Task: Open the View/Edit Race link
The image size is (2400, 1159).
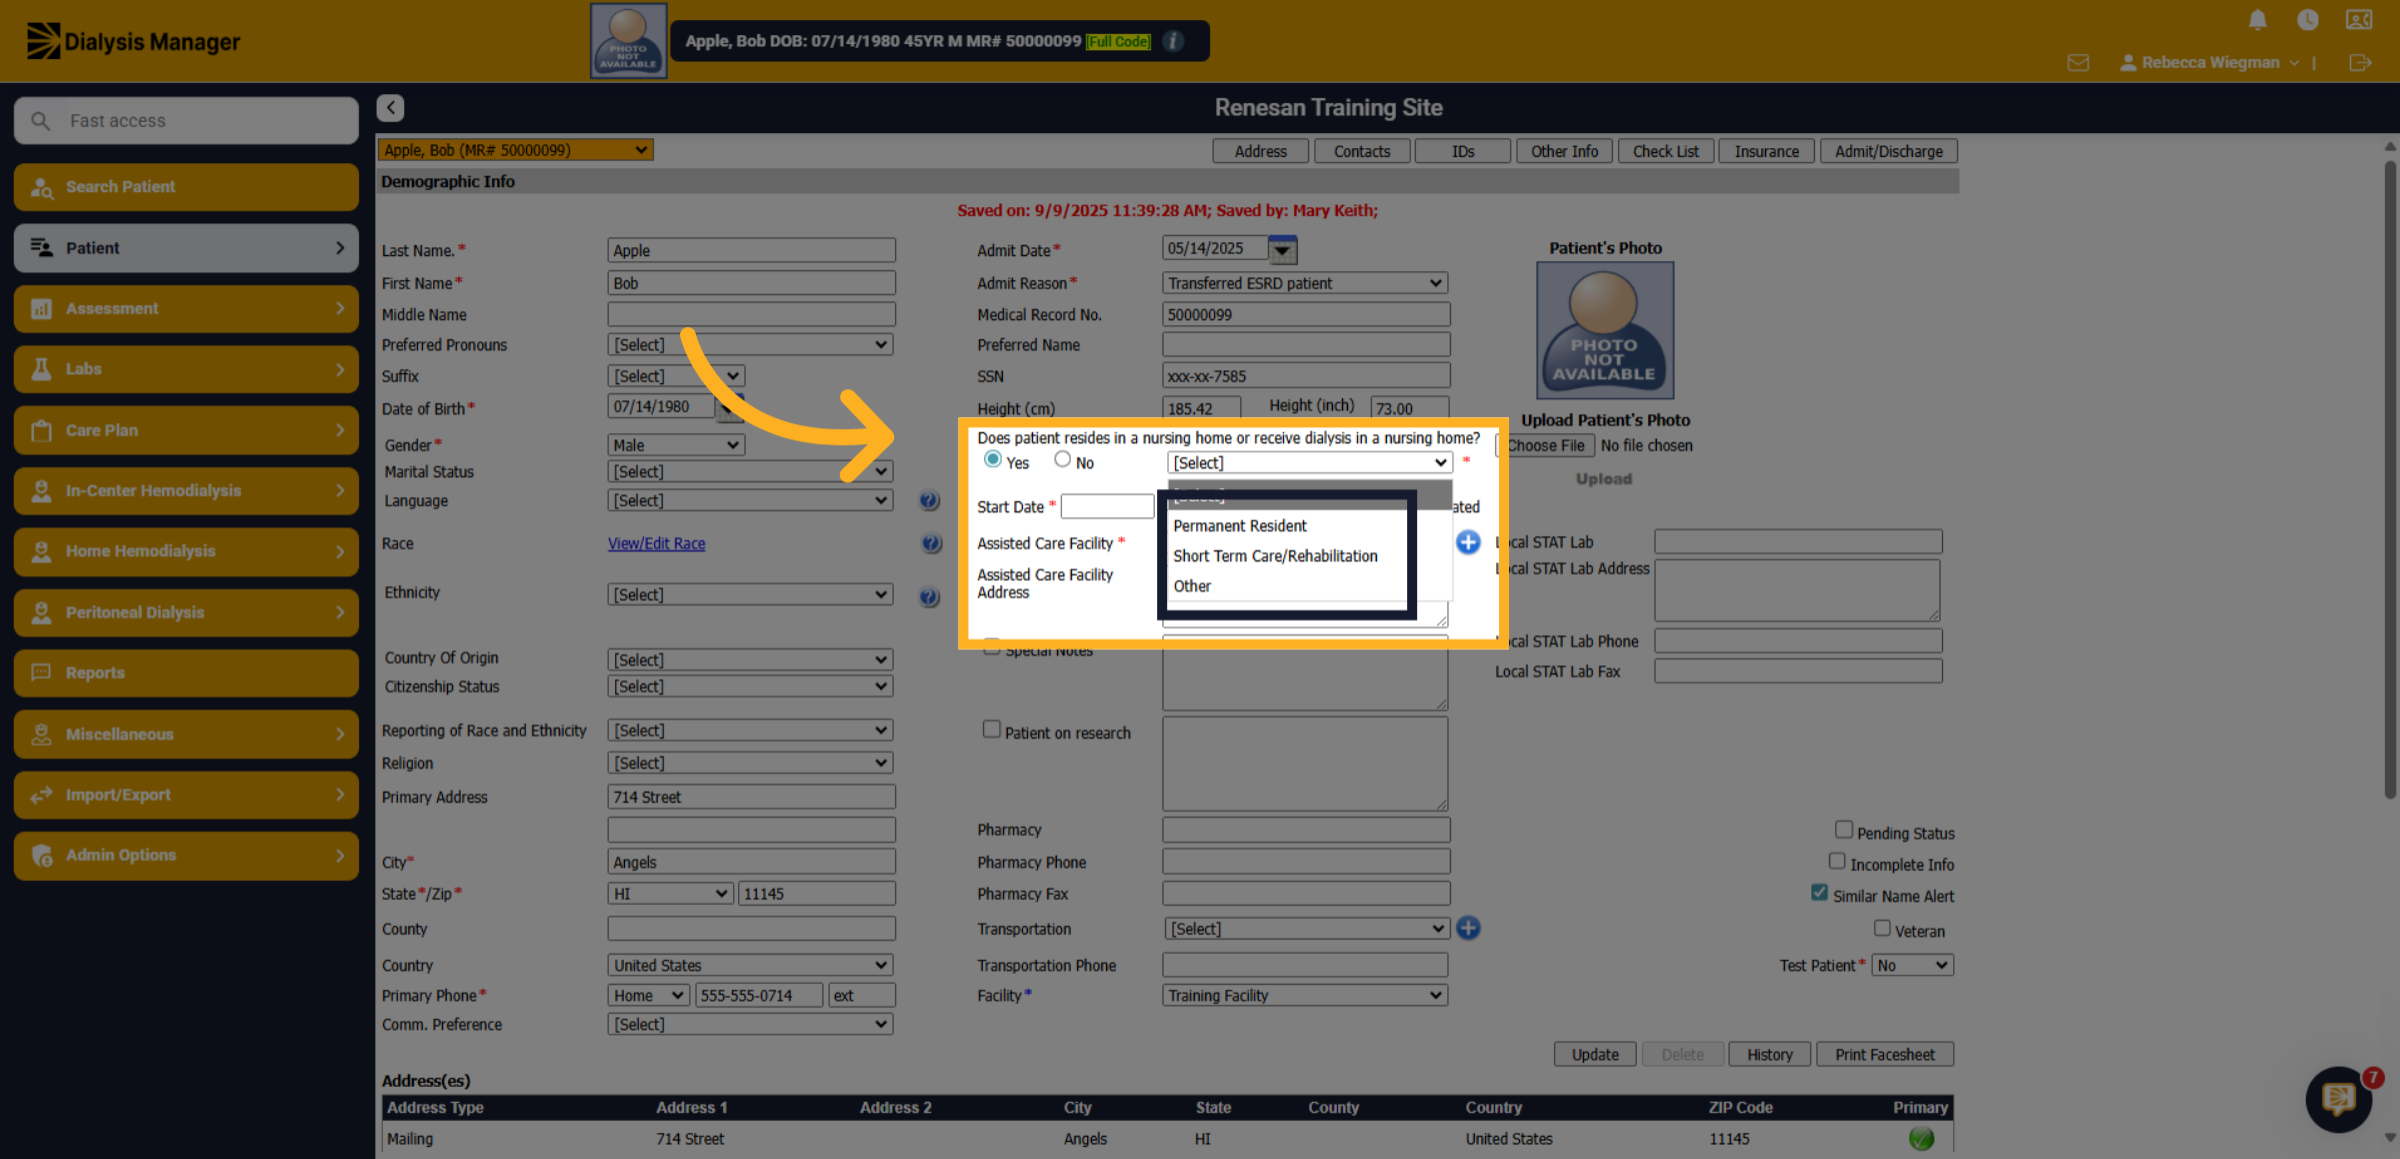Action: [x=656, y=543]
